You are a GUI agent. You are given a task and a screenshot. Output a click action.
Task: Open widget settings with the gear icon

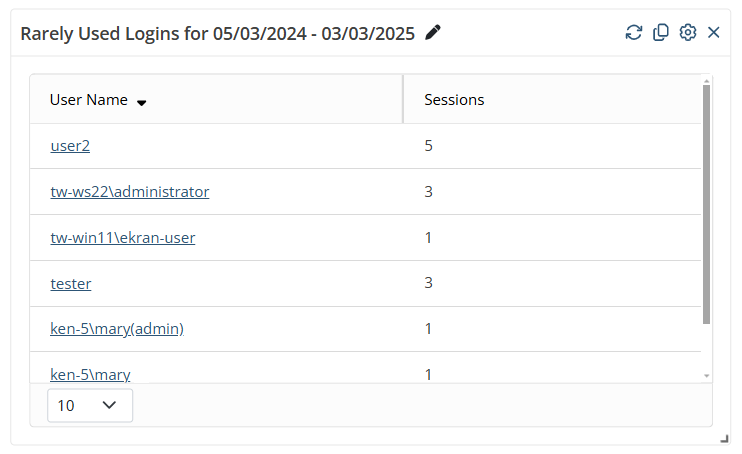(x=687, y=32)
